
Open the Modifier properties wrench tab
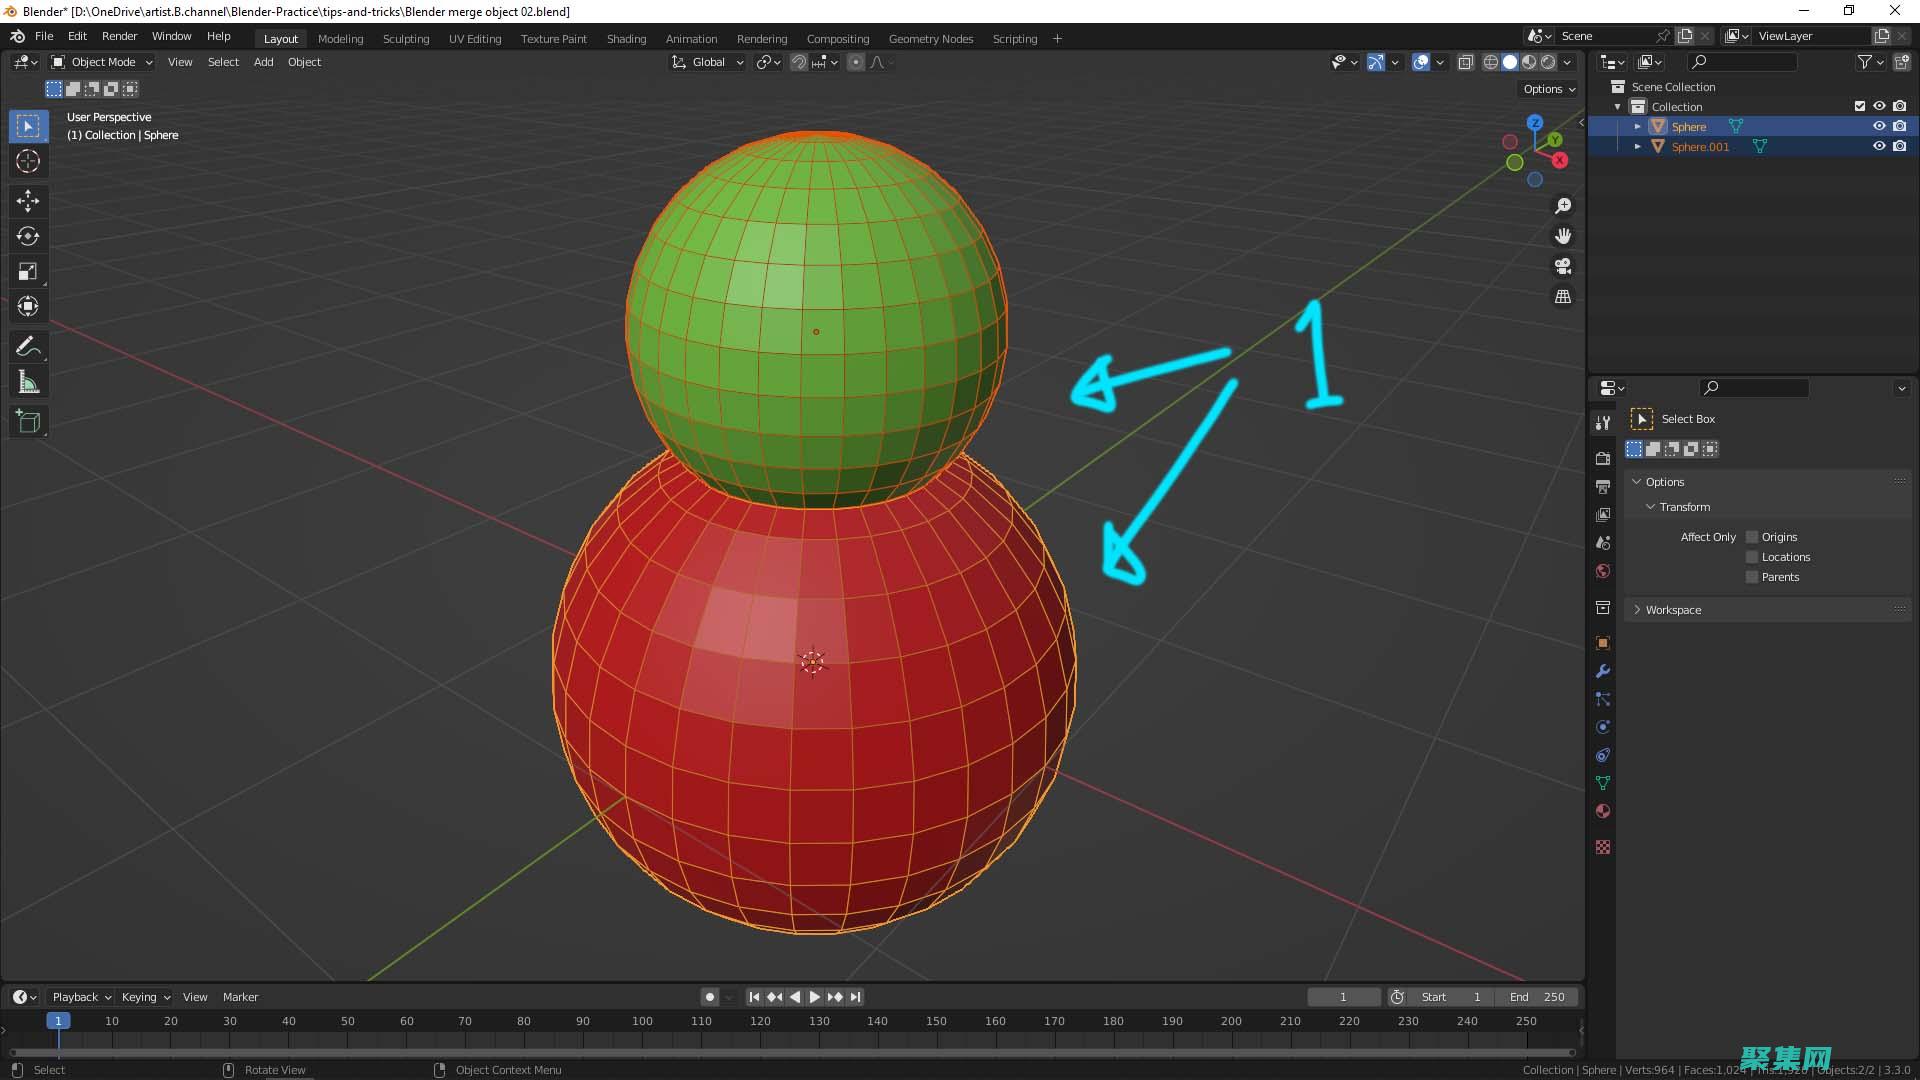tap(1603, 671)
